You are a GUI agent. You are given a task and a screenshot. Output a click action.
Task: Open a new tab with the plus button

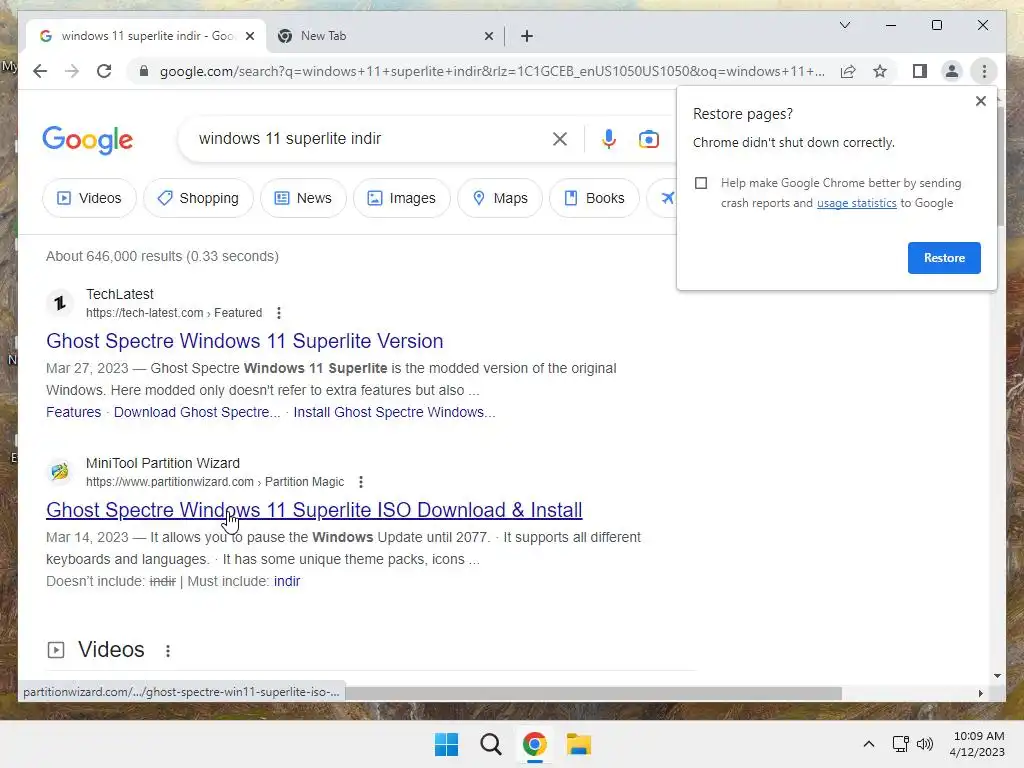coord(527,36)
